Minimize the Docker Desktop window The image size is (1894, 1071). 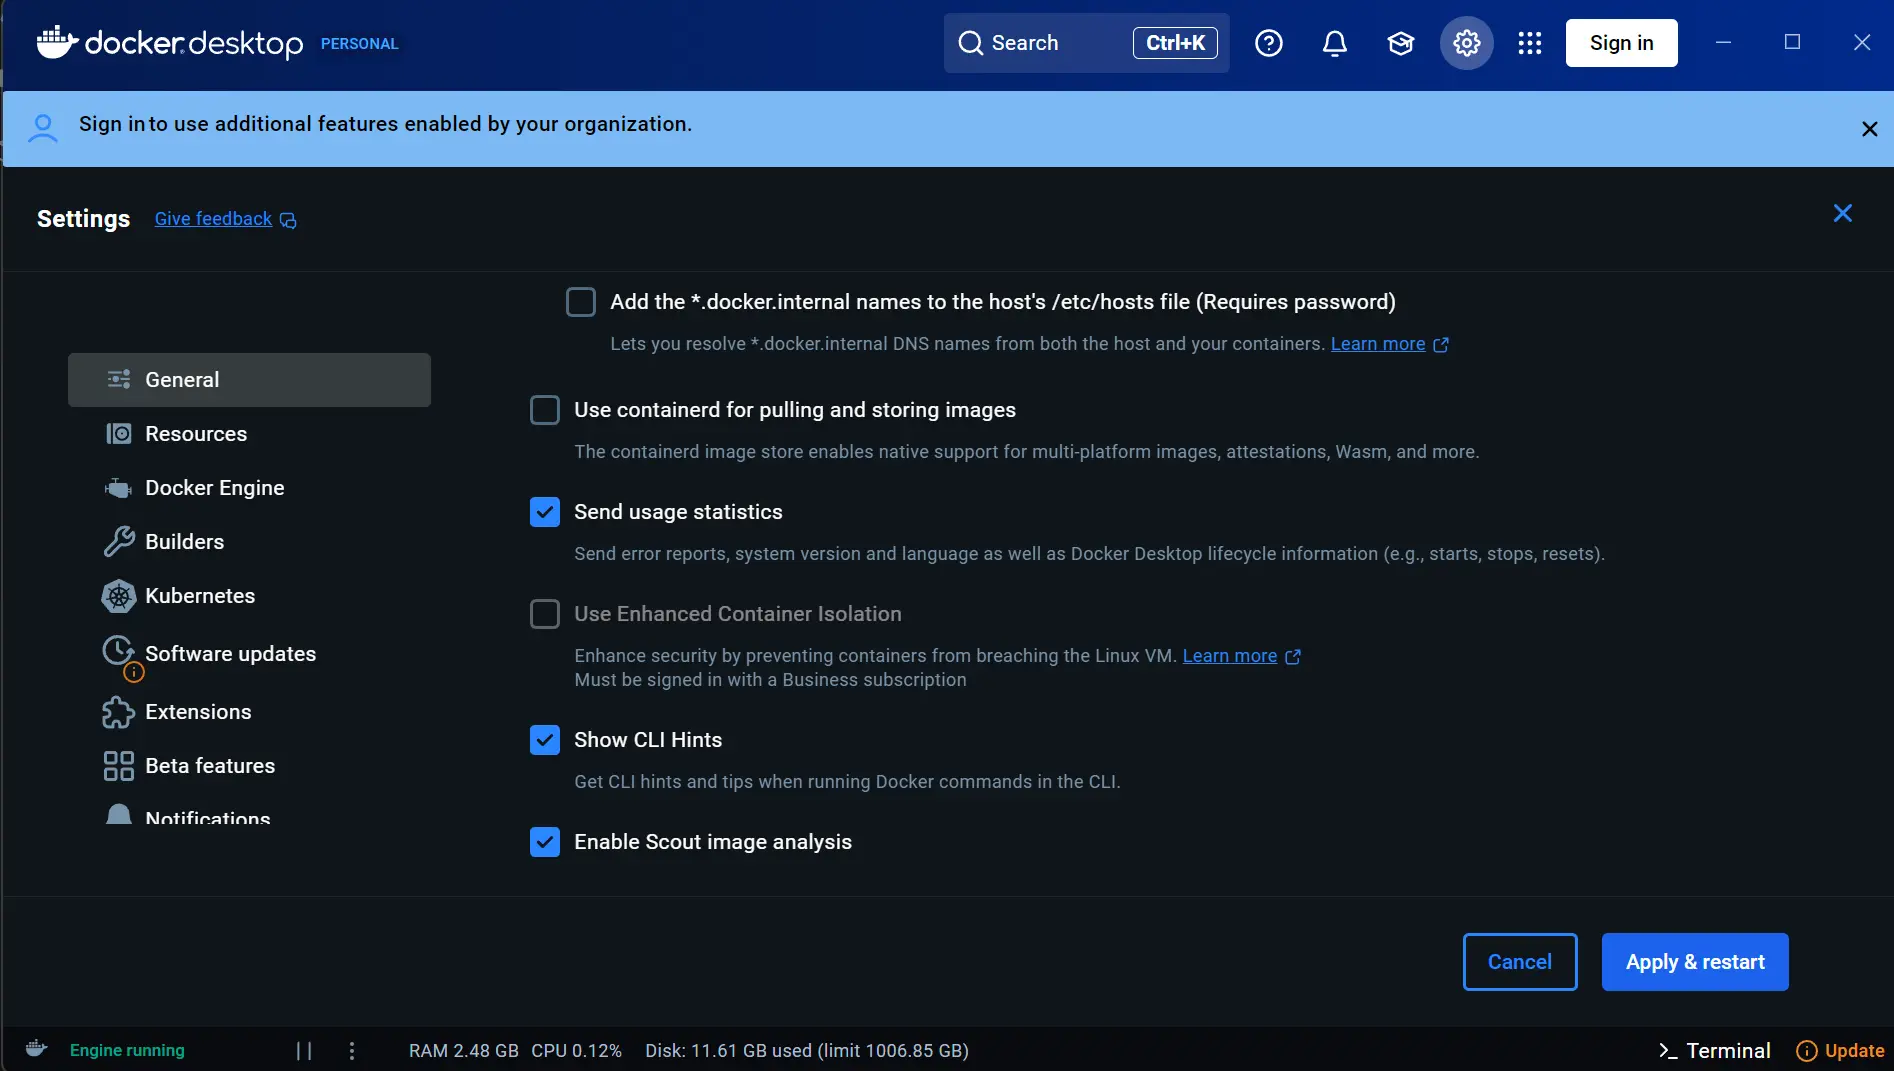coord(1724,42)
